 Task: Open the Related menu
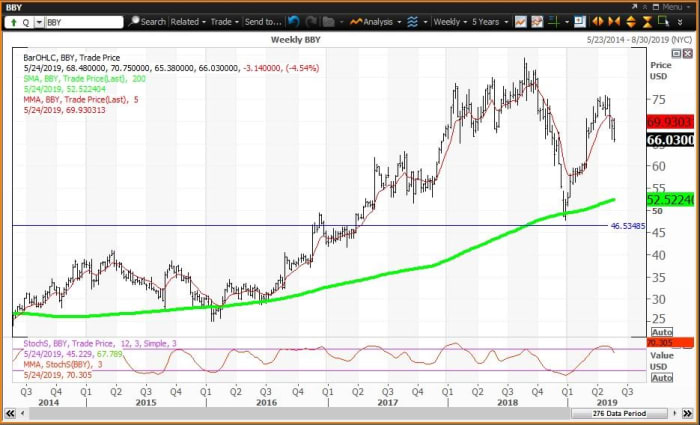coord(185,20)
